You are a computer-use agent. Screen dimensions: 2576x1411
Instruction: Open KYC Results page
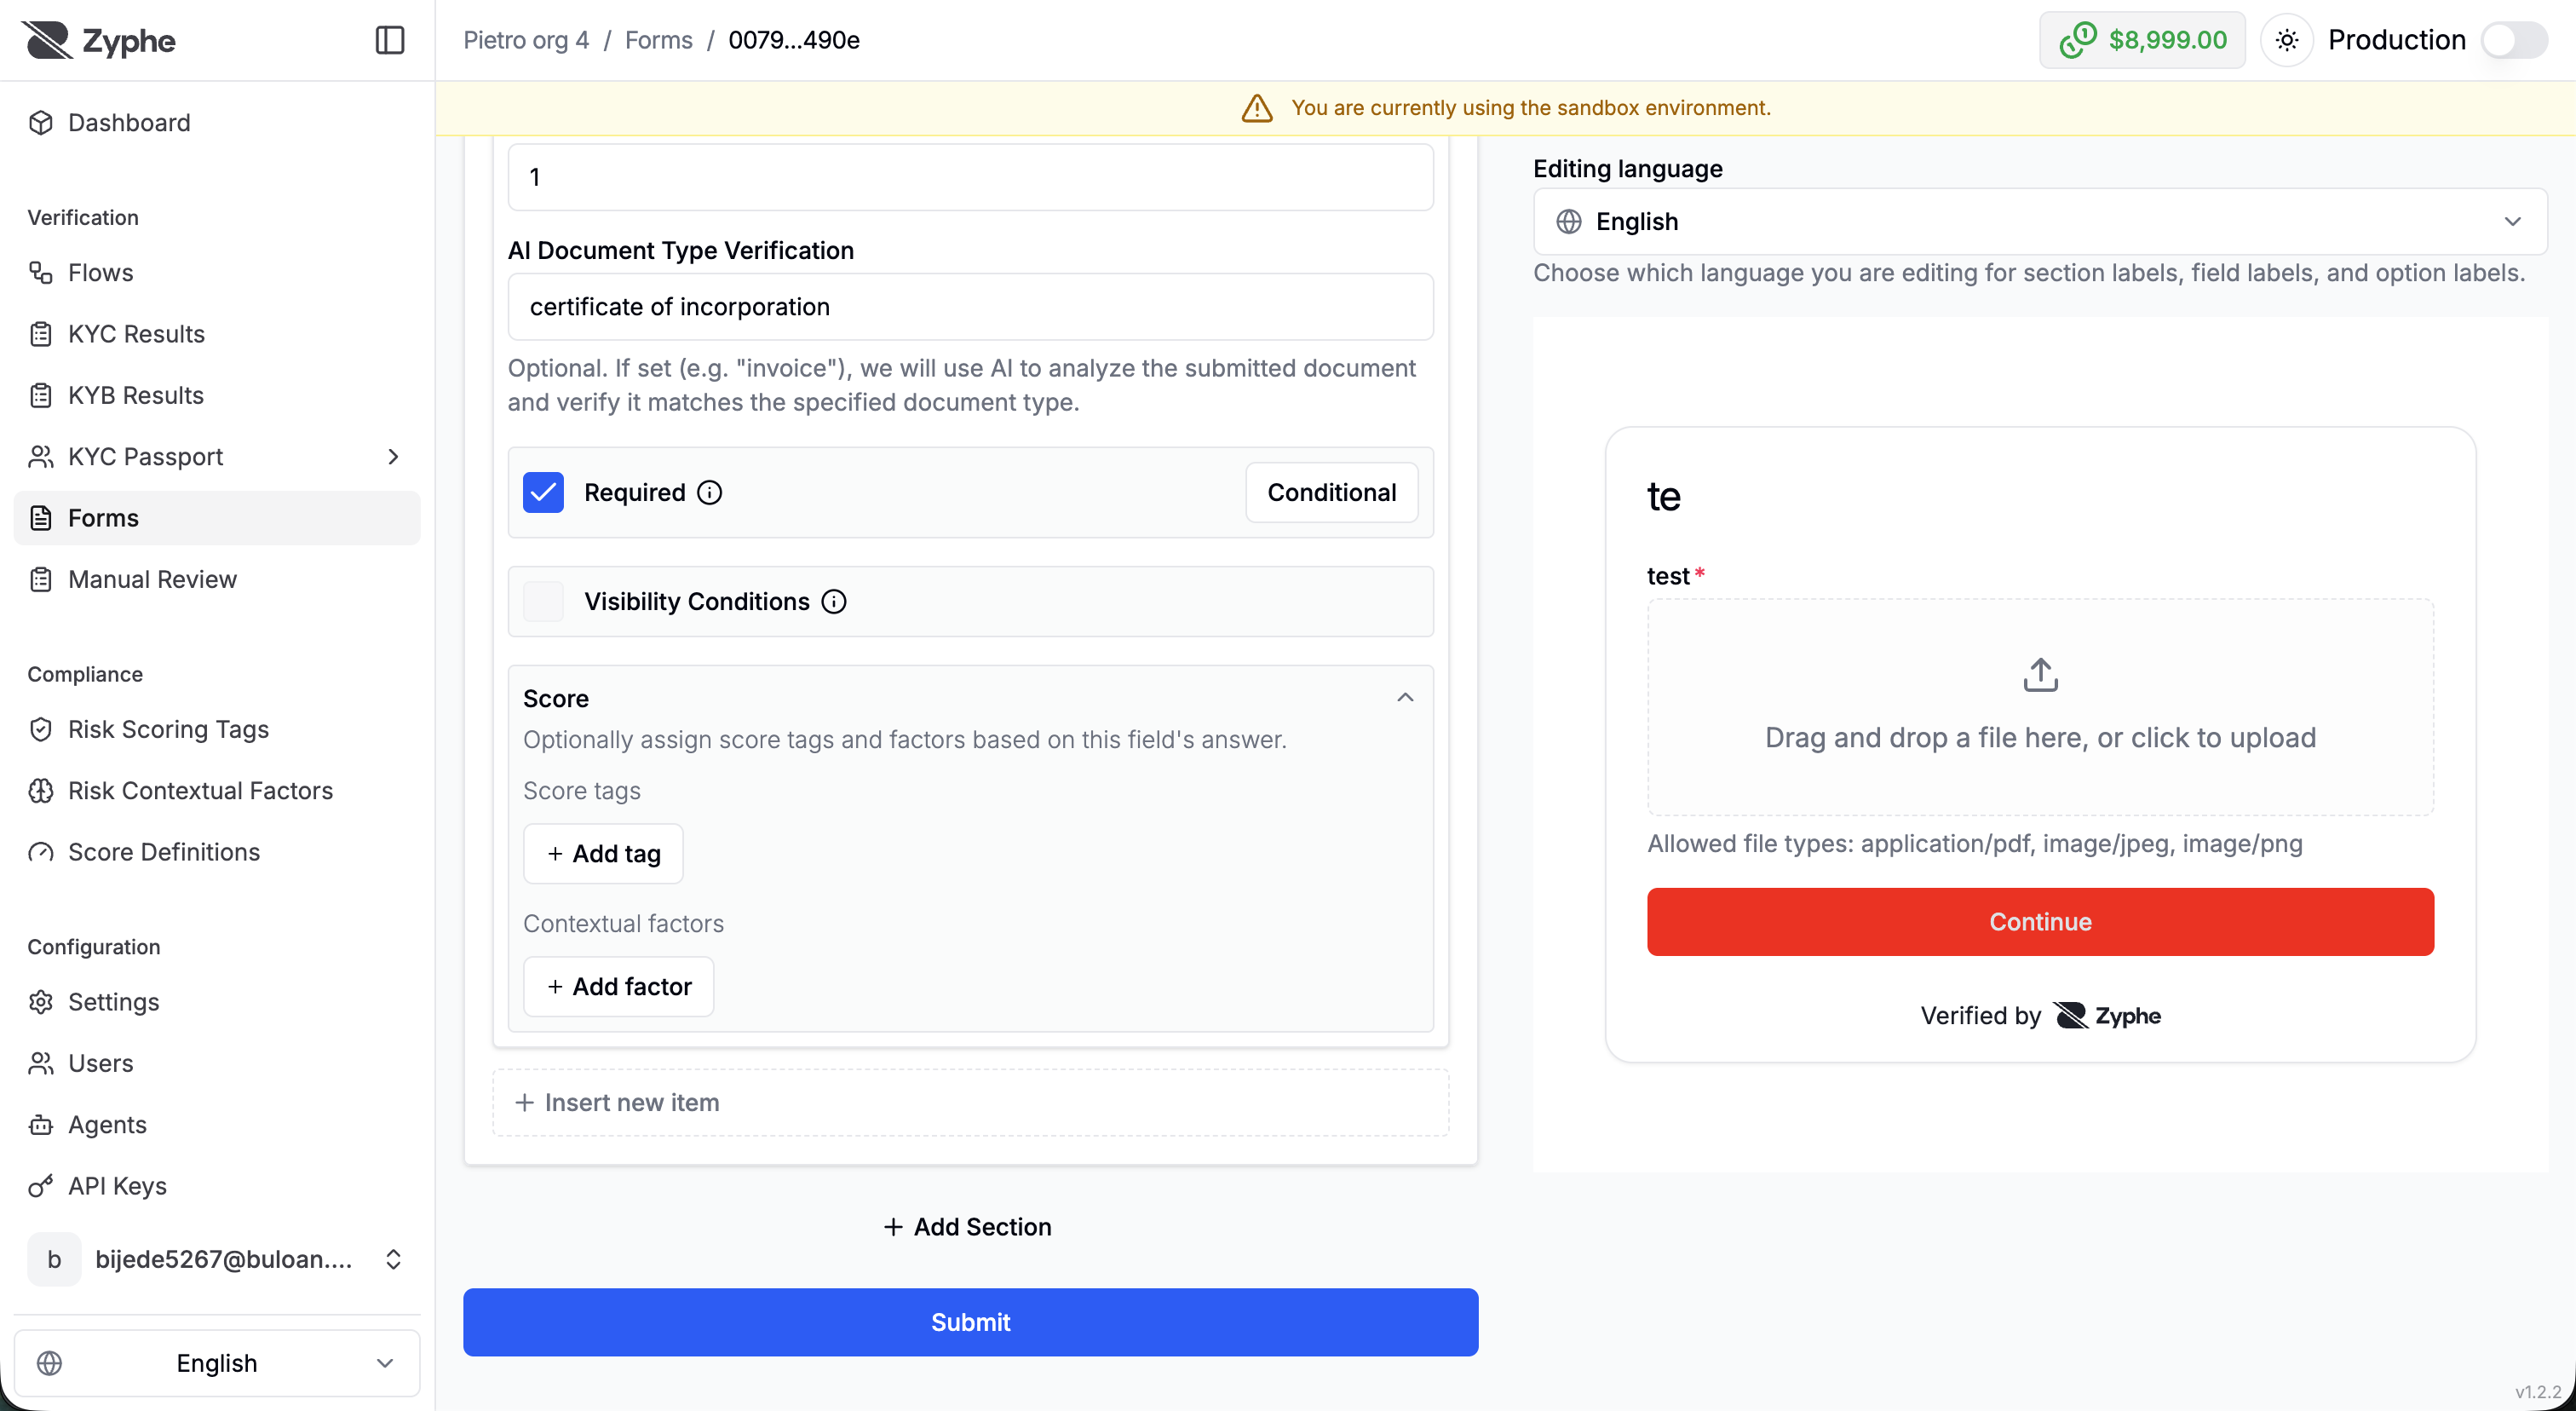tap(217, 334)
